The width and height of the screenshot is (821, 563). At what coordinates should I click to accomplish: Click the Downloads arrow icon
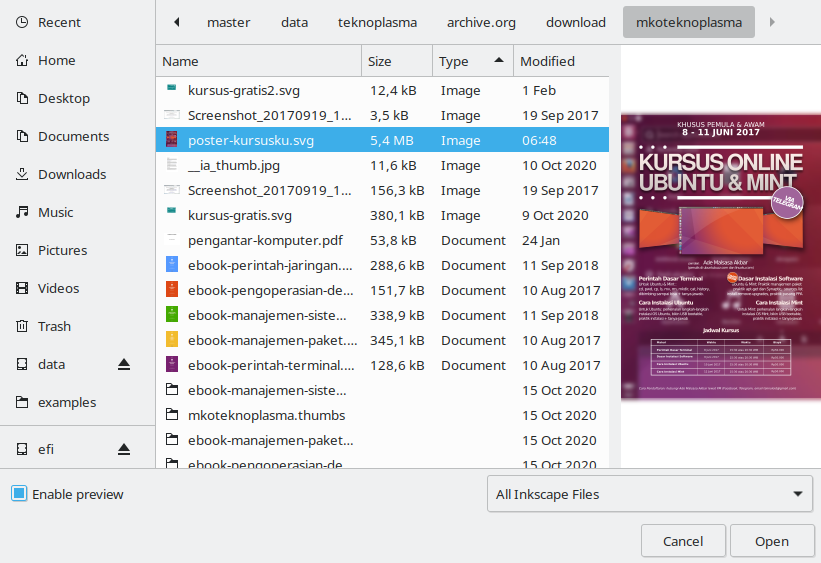click(x=22, y=174)
